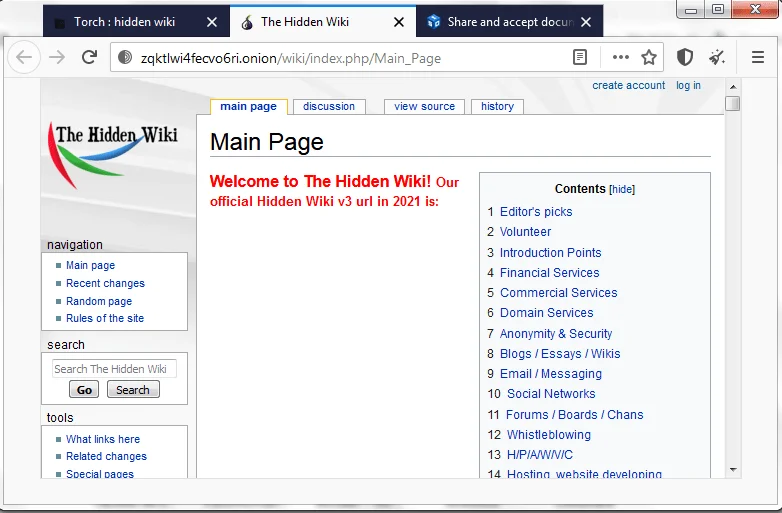Open Related changes tool

coord(106,456)
